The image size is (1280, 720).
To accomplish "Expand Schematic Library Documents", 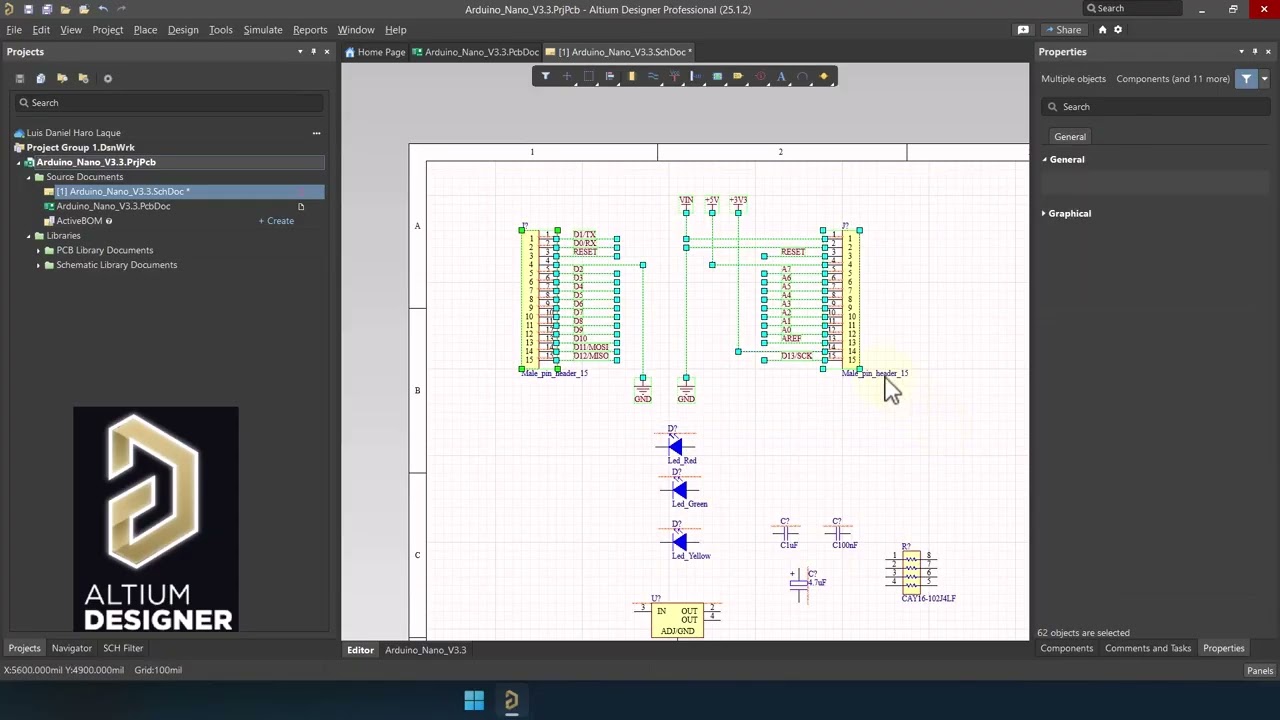I will (x=38, y=265).
